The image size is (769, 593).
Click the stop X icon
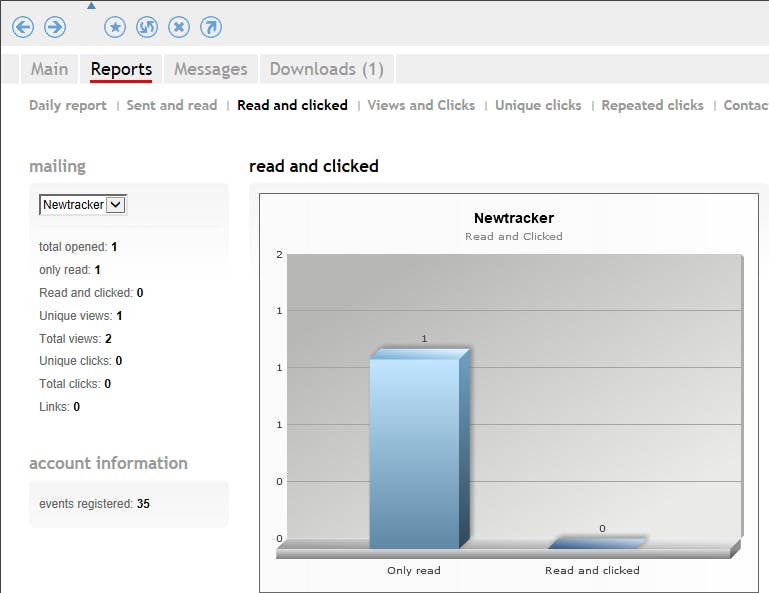coord(179,27)
